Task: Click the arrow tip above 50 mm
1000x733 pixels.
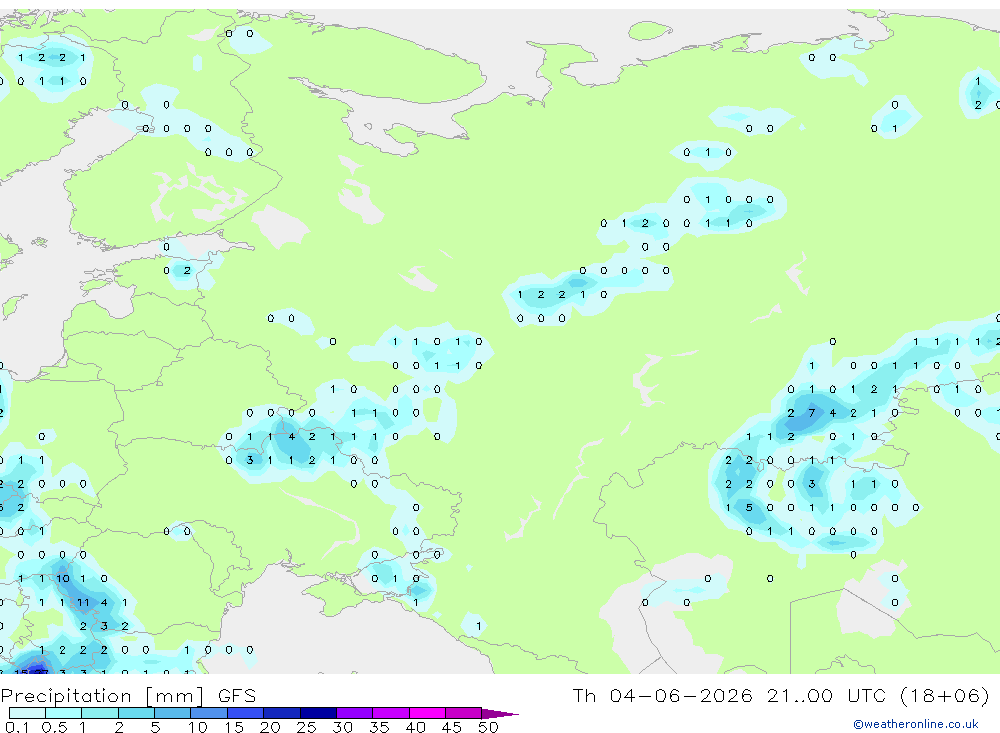Action: pos(501,713)
